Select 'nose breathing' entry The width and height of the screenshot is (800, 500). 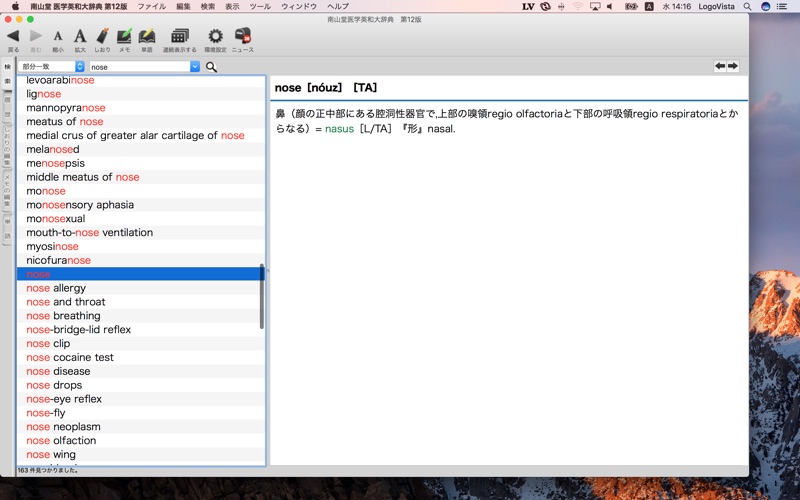(141, 315)
